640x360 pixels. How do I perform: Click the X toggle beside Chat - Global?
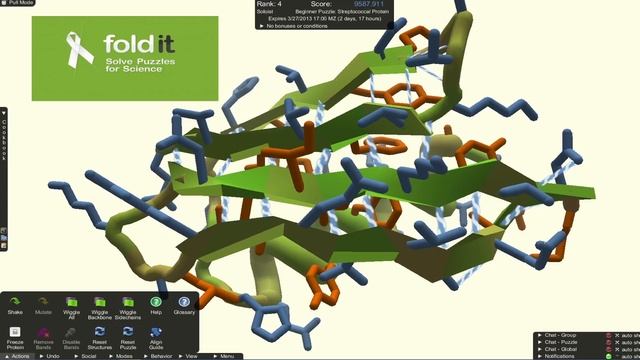click(617, 349)
